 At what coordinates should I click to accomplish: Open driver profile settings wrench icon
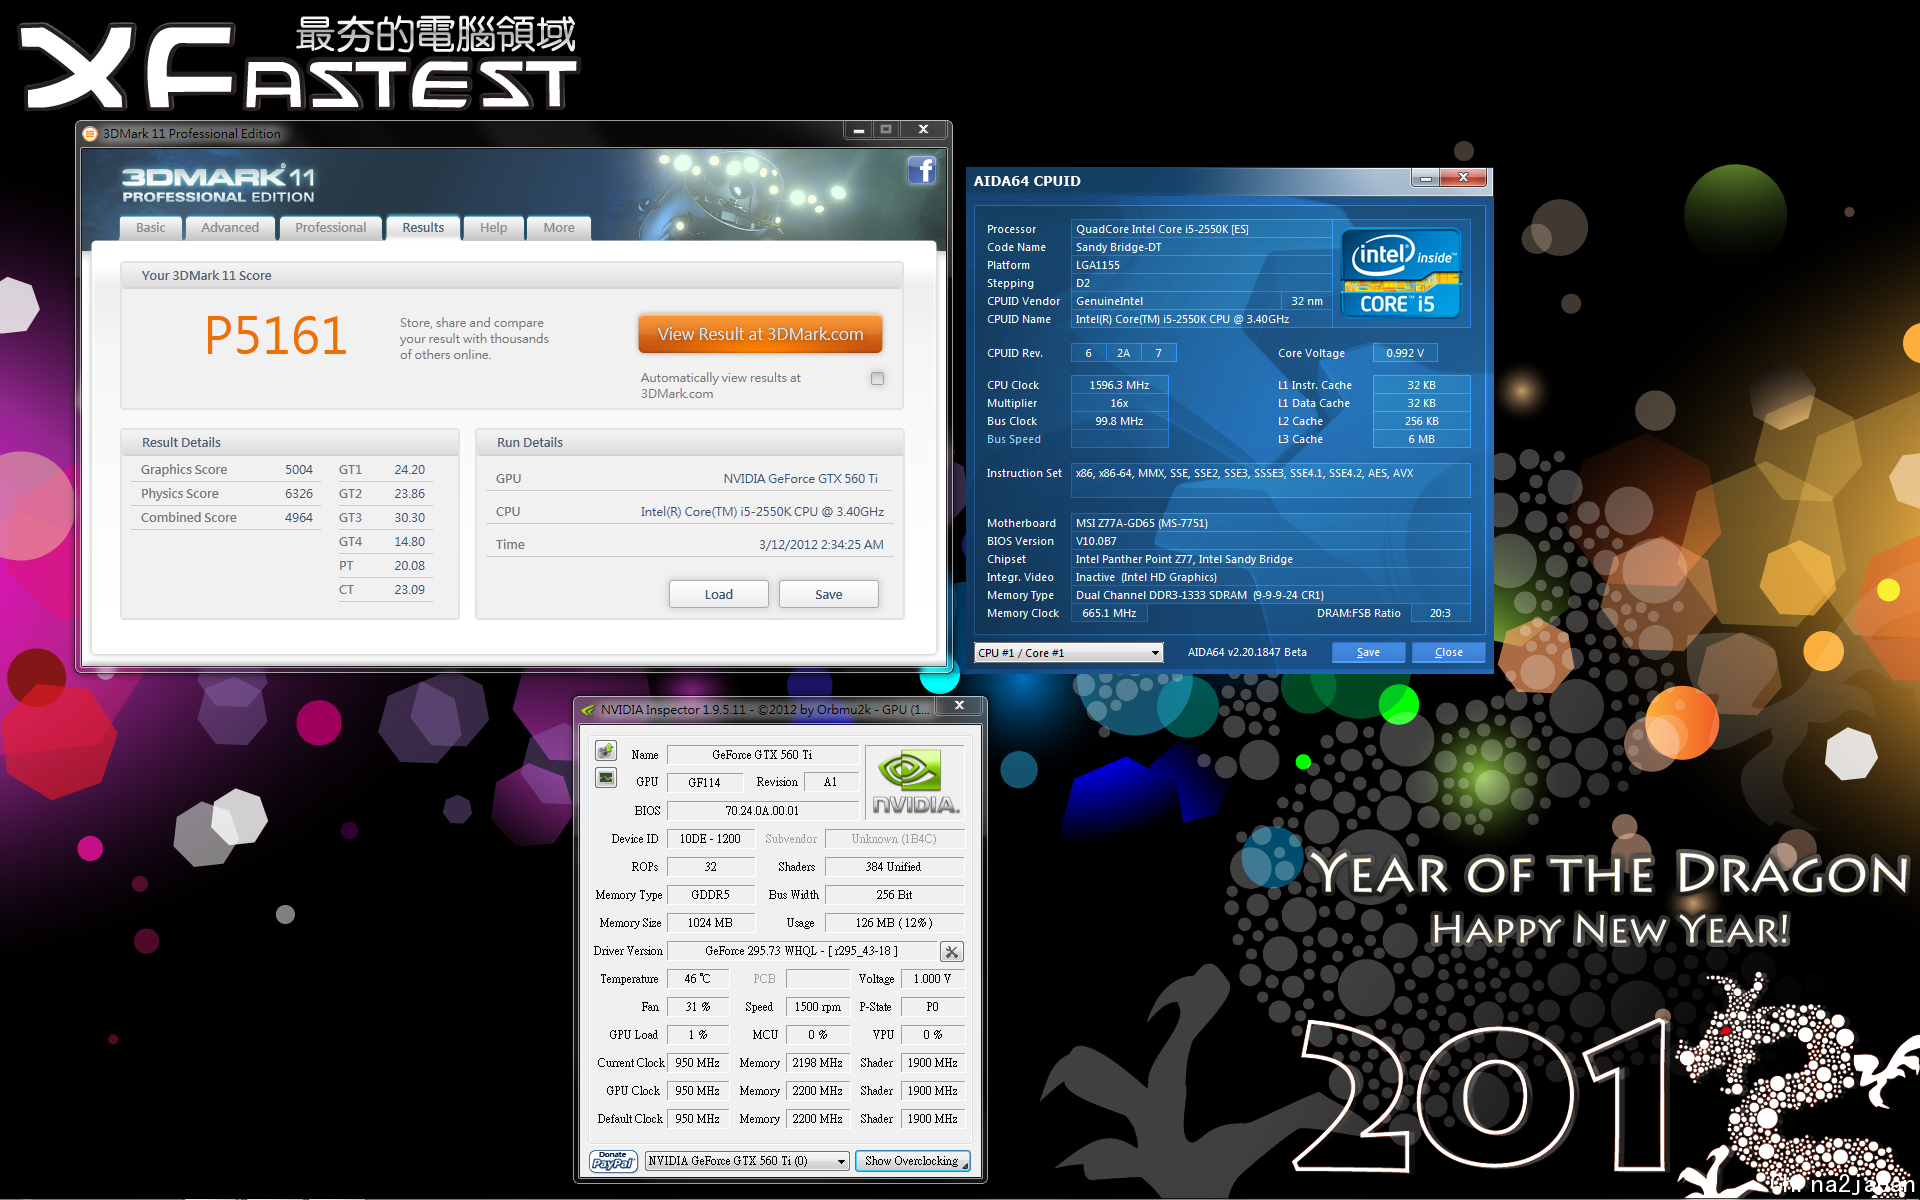click(x=952, y=952)
